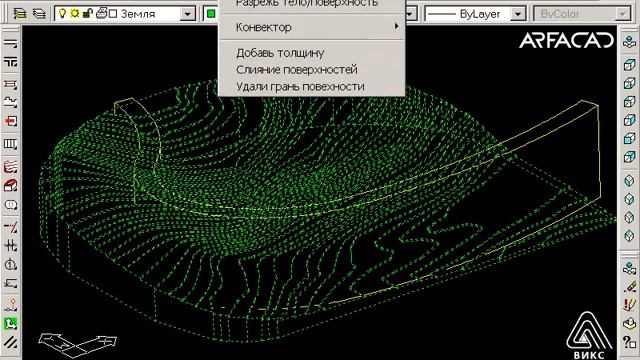Switch to Right view cube
Screen dimensions: 640x360
pyautogui.click(x=629, y=120)
